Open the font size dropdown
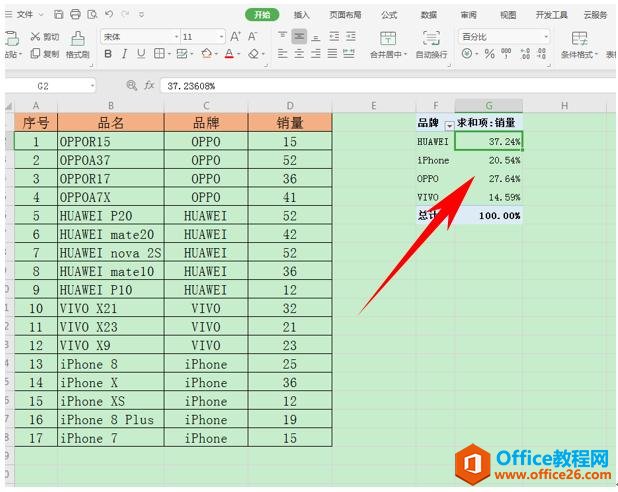Image resolution: width=618 pixels, height=492 pixels. 222,37
